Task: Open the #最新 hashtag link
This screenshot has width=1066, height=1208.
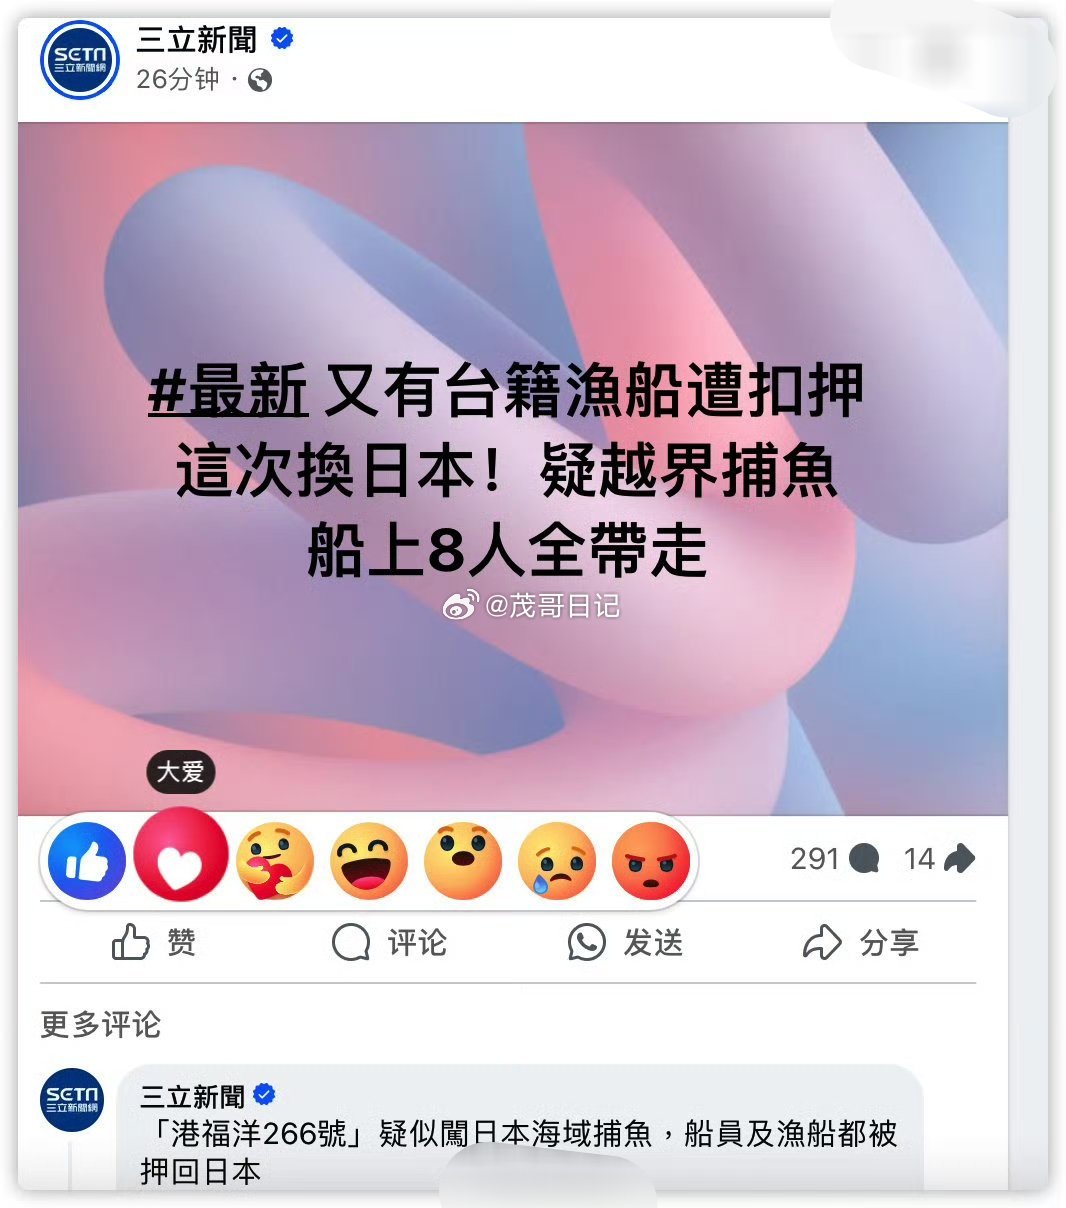Action: point(228,391)
